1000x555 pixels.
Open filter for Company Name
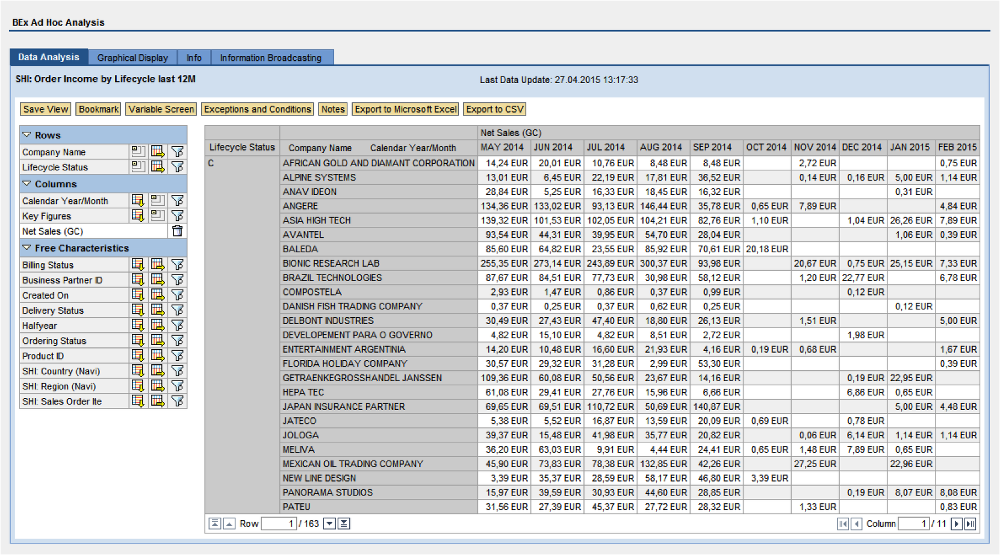[x=177, y=152]
